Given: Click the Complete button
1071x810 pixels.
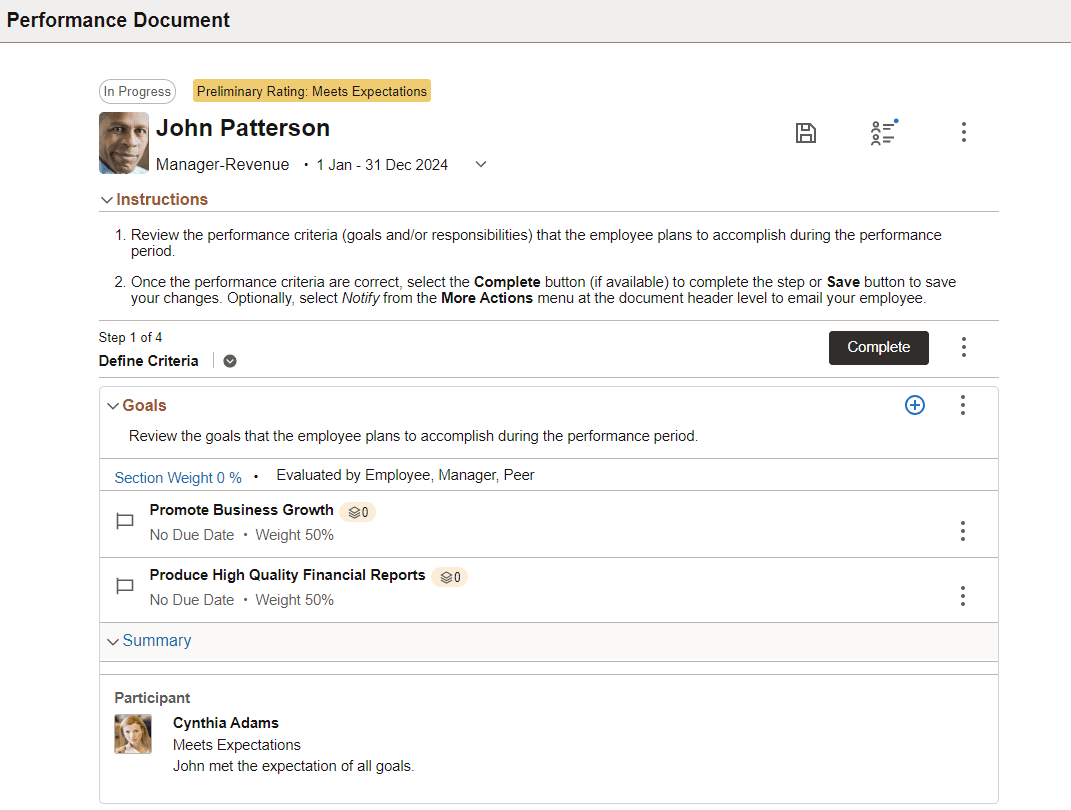Looking at the screenshot, I should (x=878, y=347).
